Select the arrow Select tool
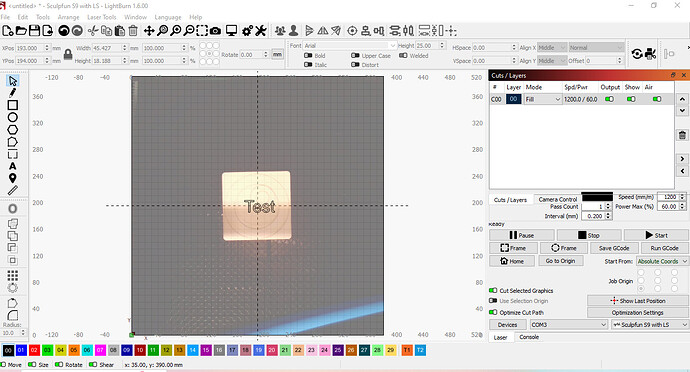Viewport: 690px width, 372px height. click(x=13, y=81)
